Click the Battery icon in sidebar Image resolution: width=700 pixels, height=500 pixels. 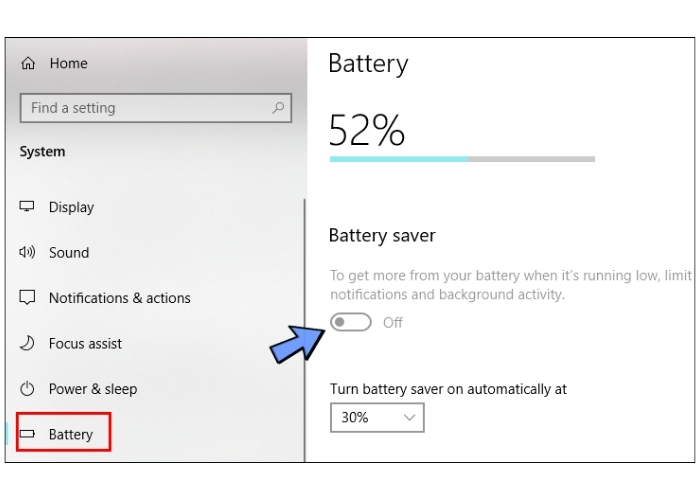28,434
